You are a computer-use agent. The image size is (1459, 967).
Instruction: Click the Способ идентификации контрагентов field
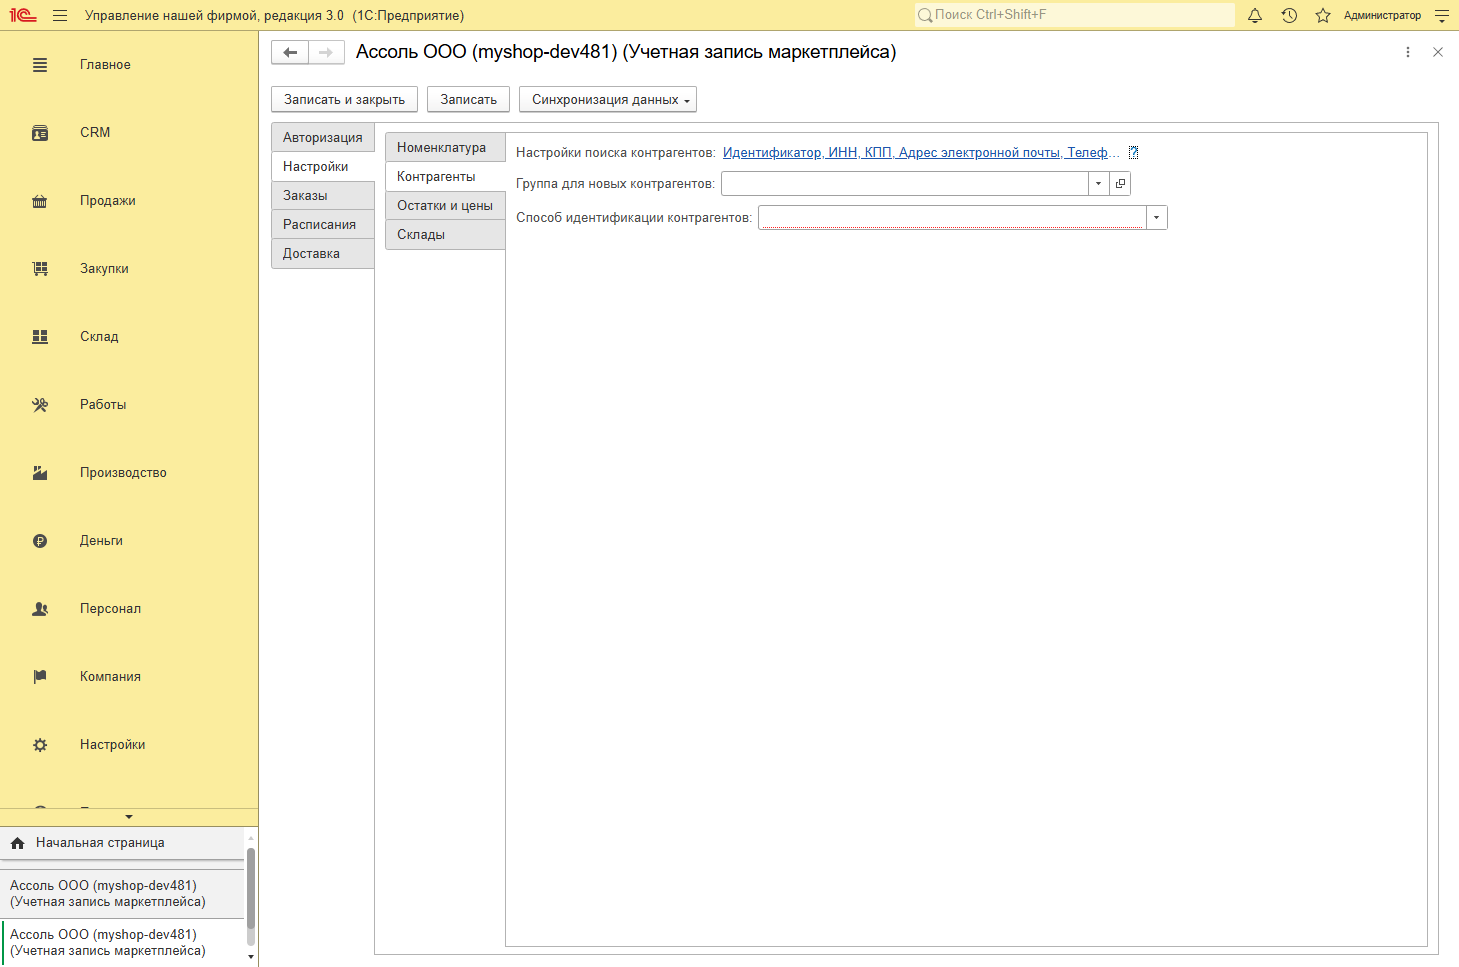pos(952,218)
